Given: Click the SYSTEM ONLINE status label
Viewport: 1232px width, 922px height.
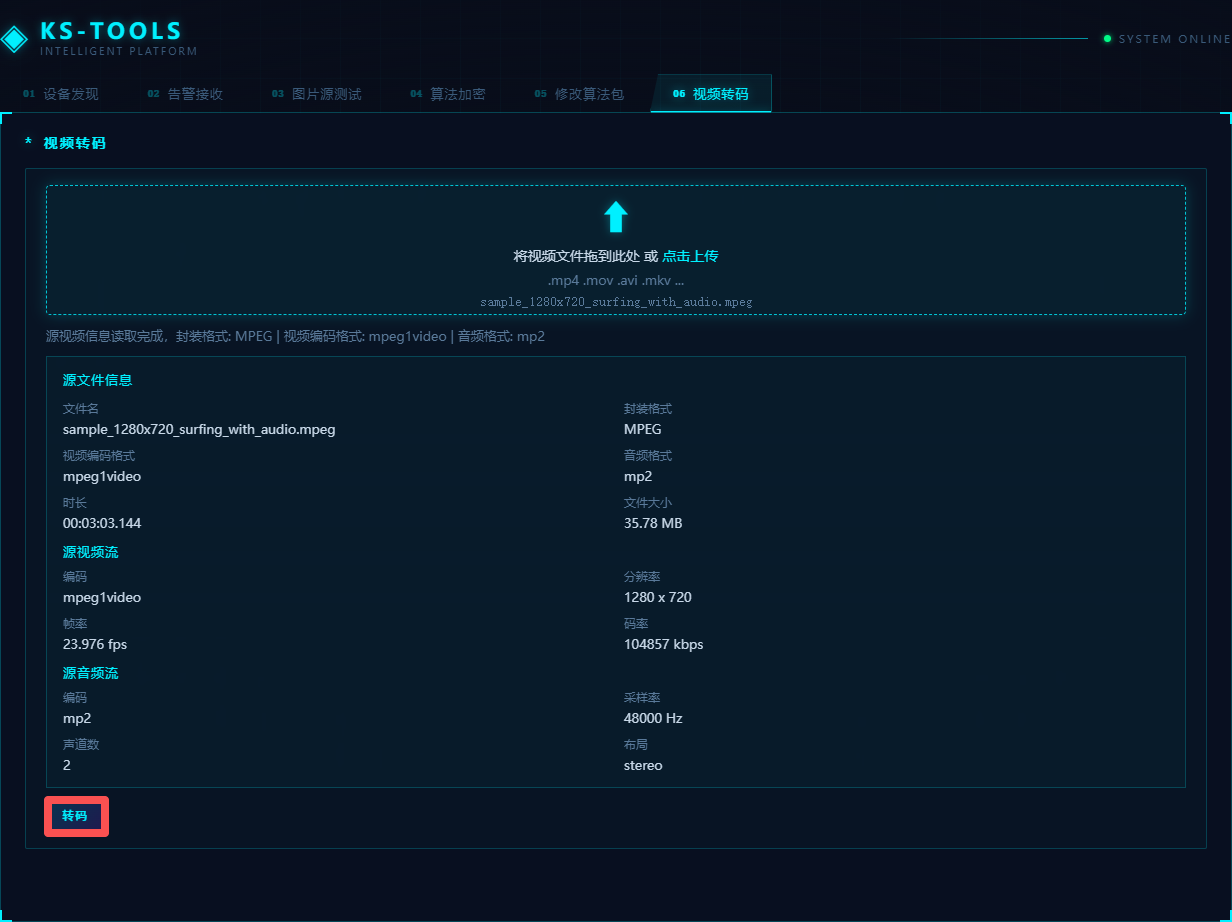Looking at the screenshot, I should 1174,39.
